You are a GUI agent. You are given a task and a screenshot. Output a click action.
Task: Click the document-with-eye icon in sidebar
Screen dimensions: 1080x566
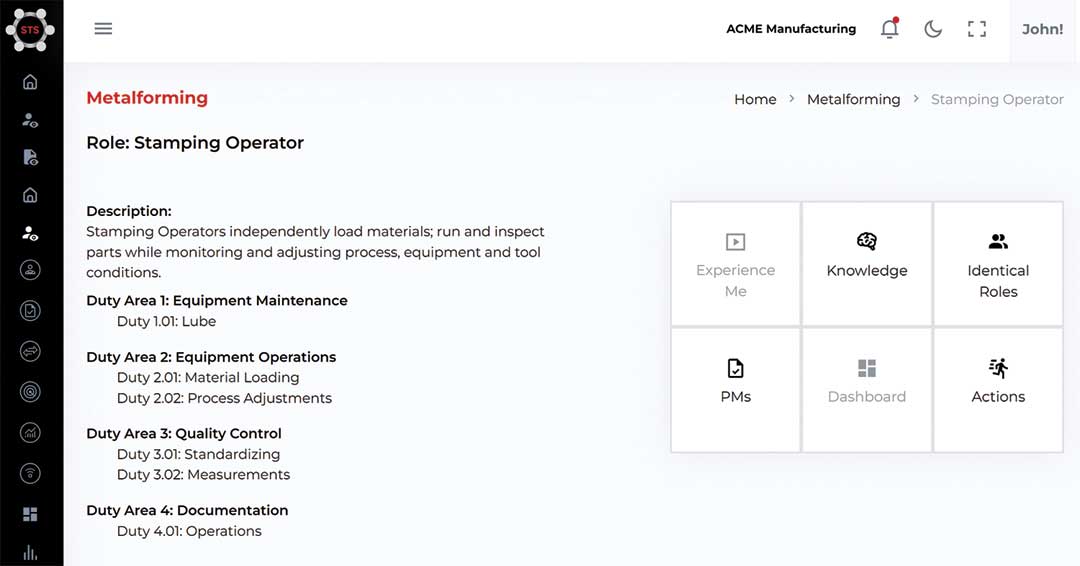pos(30,157)
